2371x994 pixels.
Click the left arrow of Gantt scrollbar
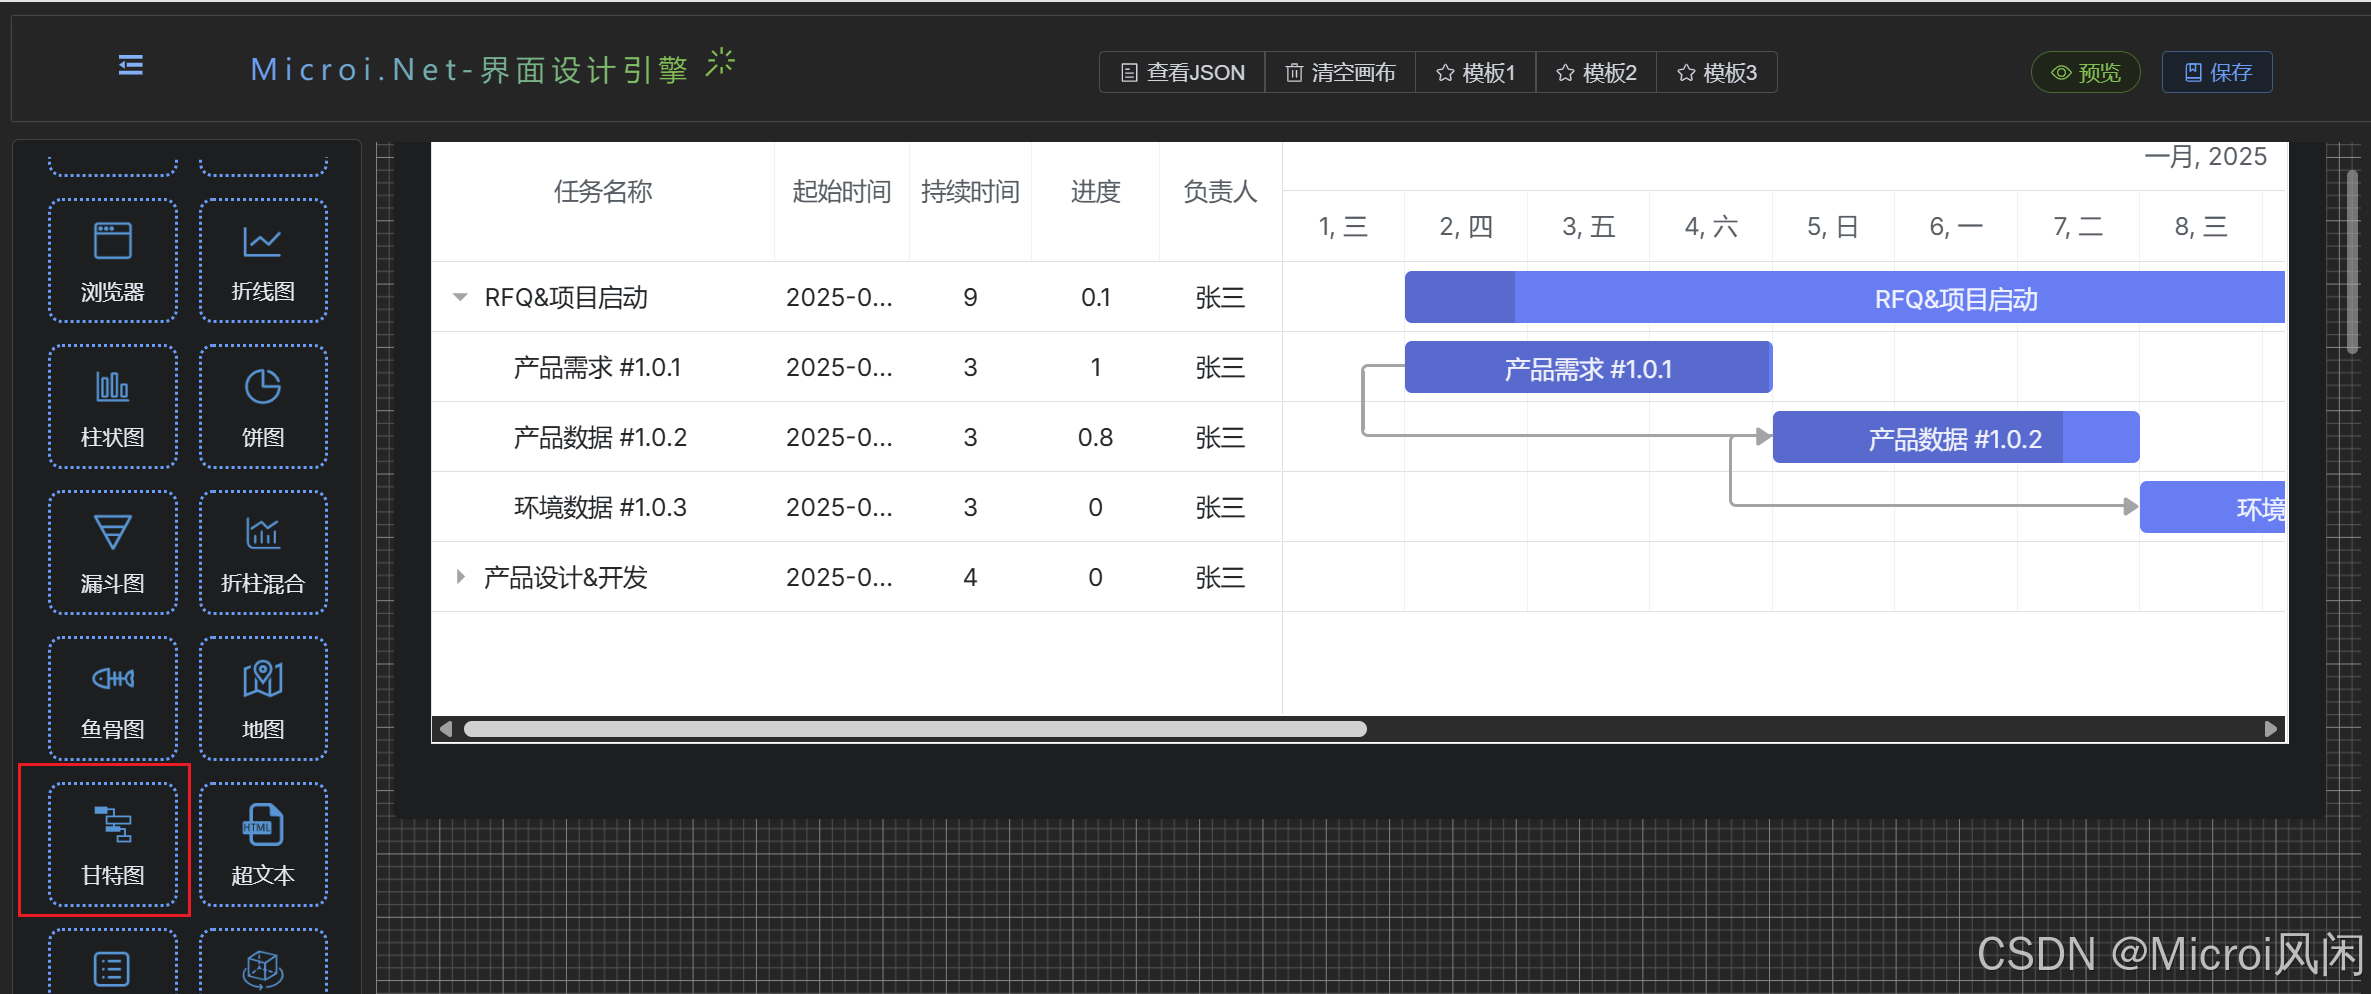(x=446, y=729)
